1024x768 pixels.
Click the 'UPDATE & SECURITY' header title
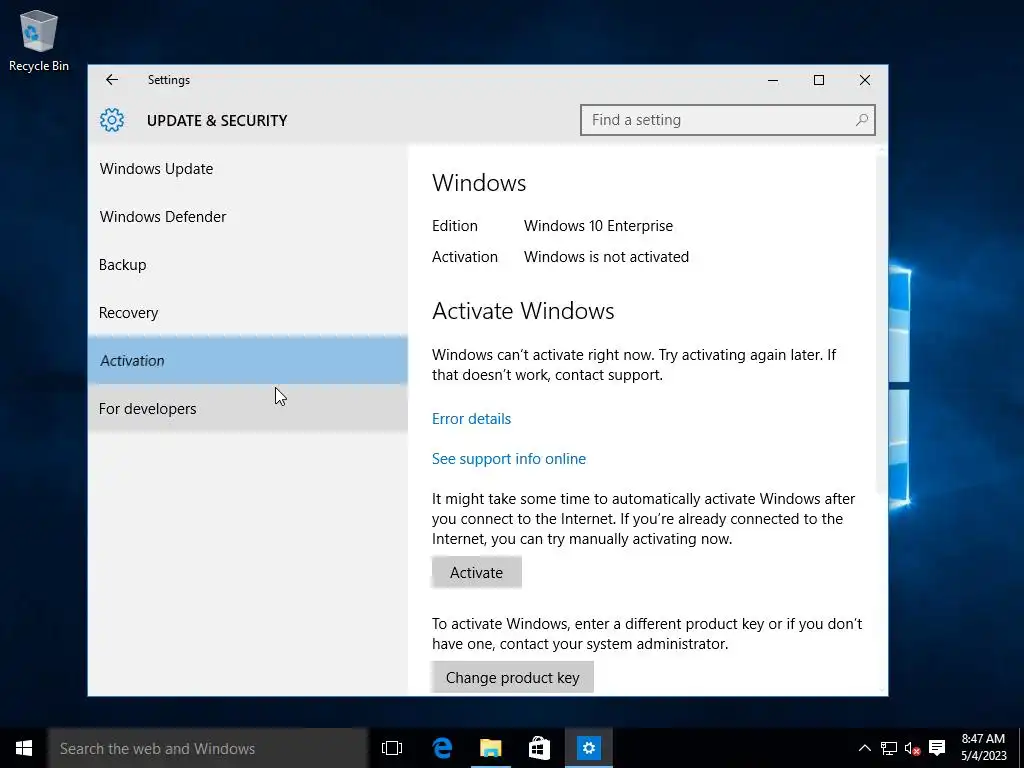(x=217, y=121)
